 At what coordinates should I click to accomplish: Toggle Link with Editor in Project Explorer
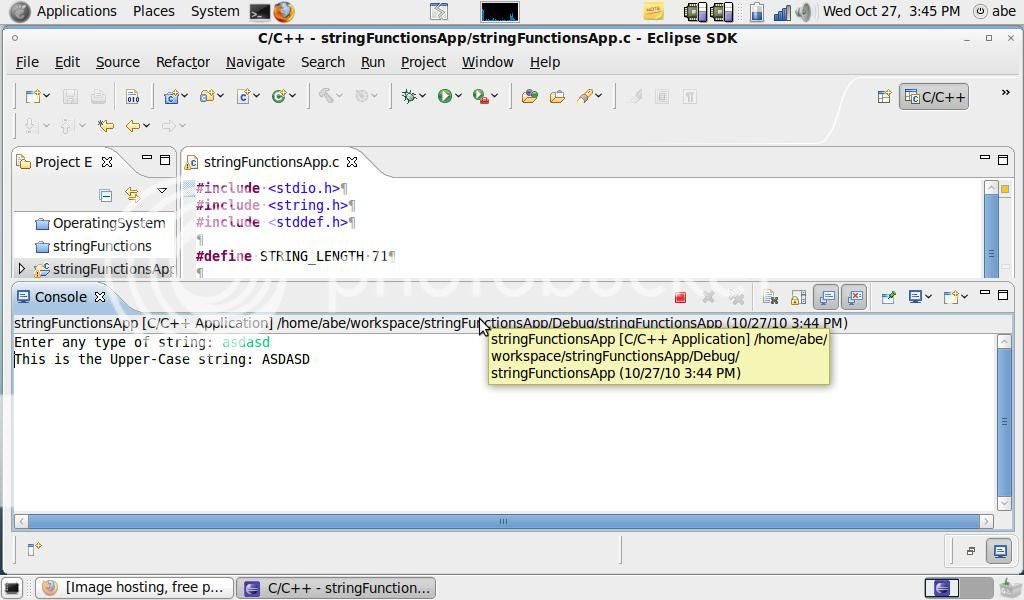[132, 194]
